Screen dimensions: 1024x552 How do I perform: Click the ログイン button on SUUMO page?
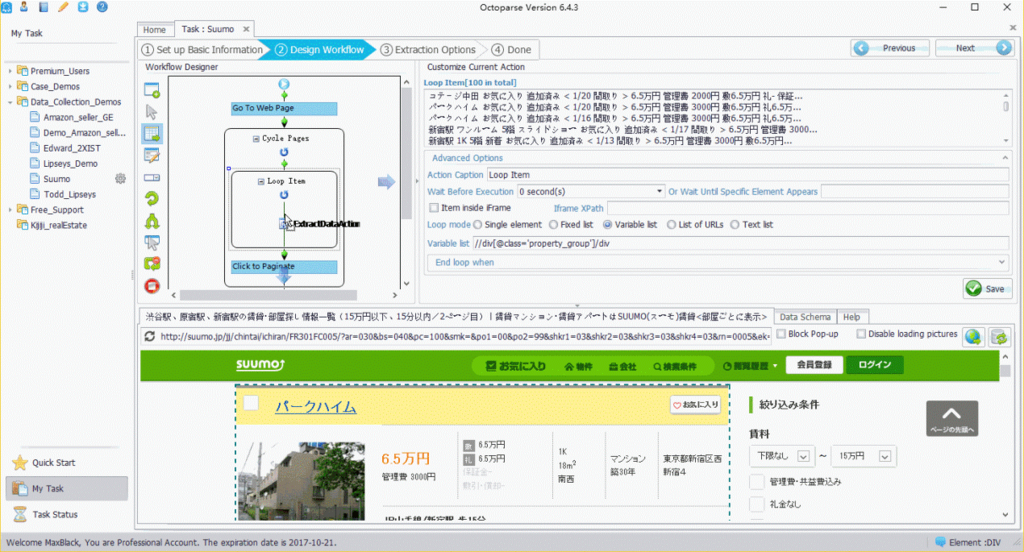click(874, 365)
